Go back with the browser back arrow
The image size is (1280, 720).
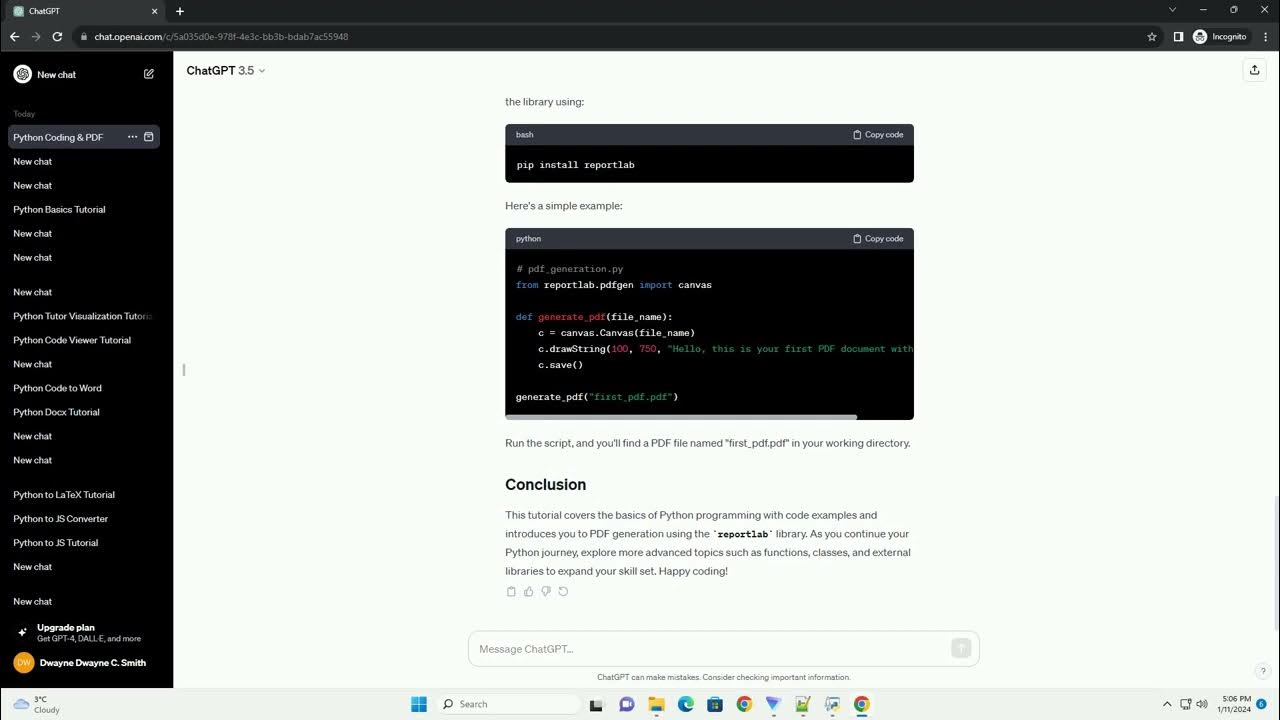[x=14, y=36]
